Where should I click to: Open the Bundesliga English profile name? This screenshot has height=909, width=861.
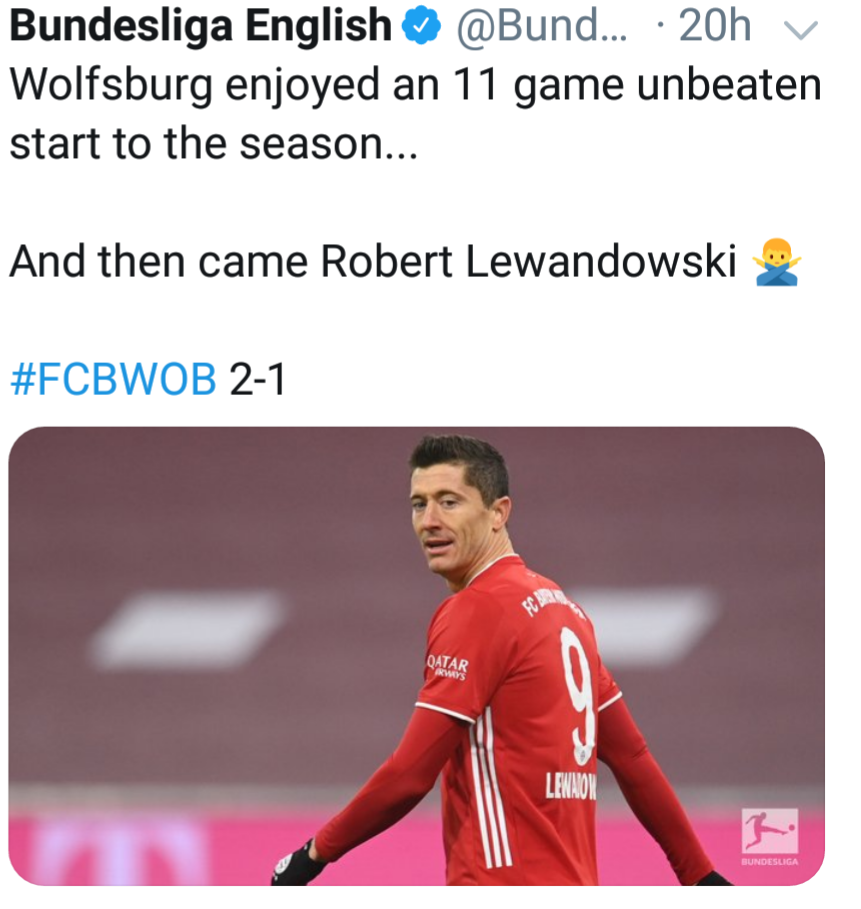click(201, 26)
